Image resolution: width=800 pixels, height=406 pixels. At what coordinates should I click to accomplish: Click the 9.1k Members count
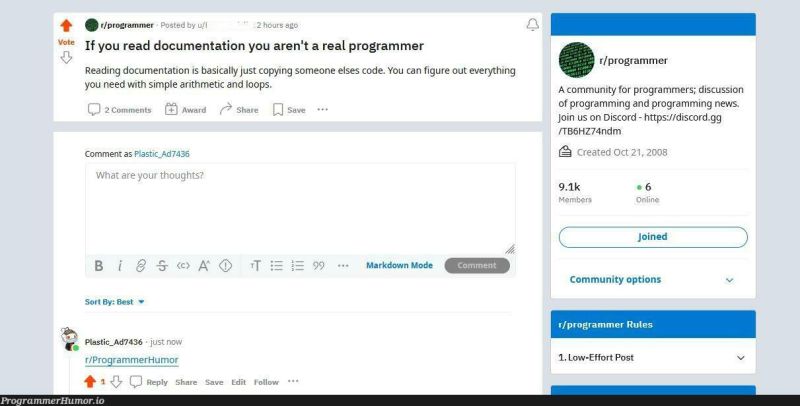click(575, 192)
